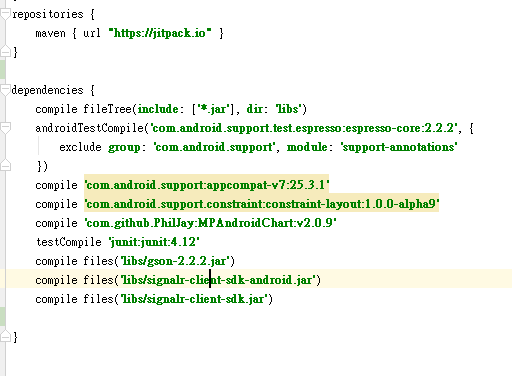Click 'libs/gson-2.2.2.jar' file path
The width and height of the screenshot is (512, 376).
pos(175,261)
